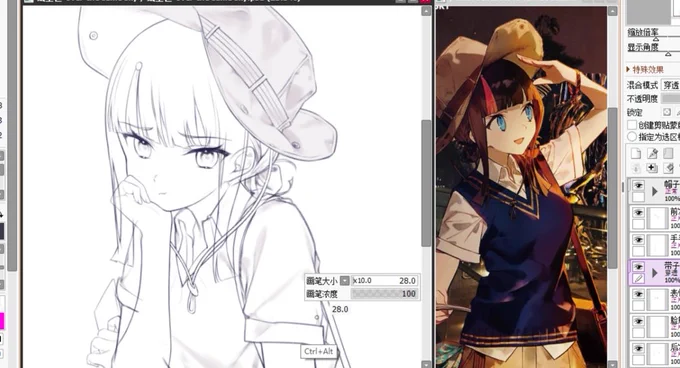
Task: Select the 前 layer thumbnail
Action: [x=657, y=218]
